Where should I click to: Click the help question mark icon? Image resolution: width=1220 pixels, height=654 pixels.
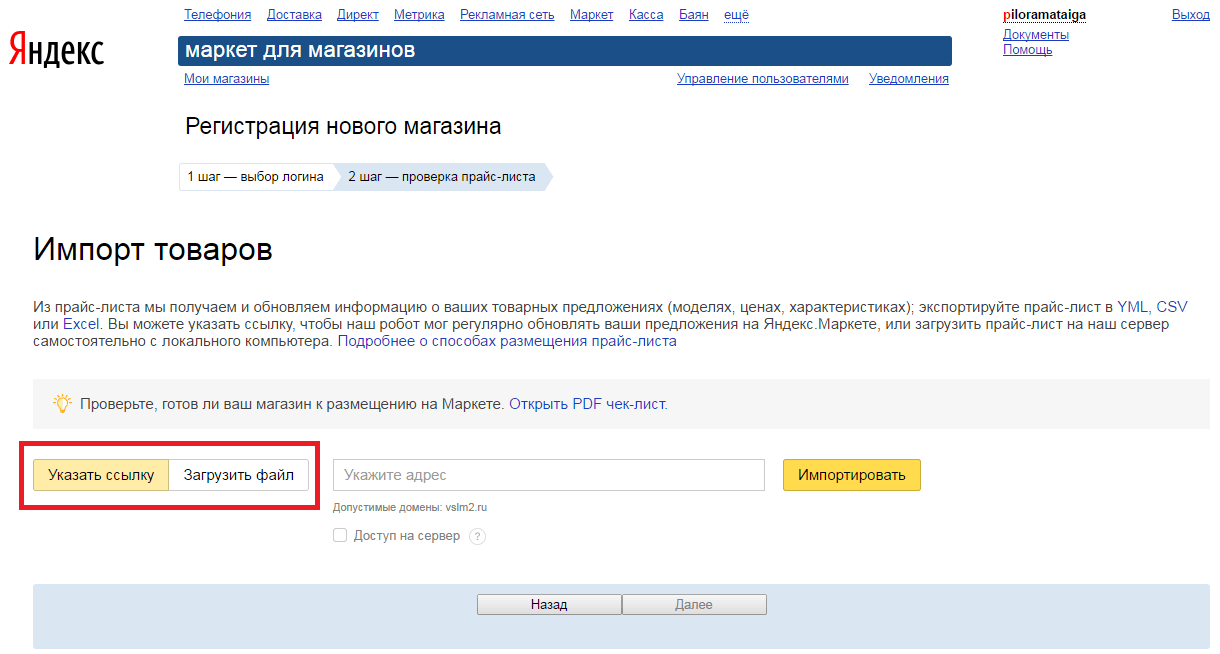[477, 537]
